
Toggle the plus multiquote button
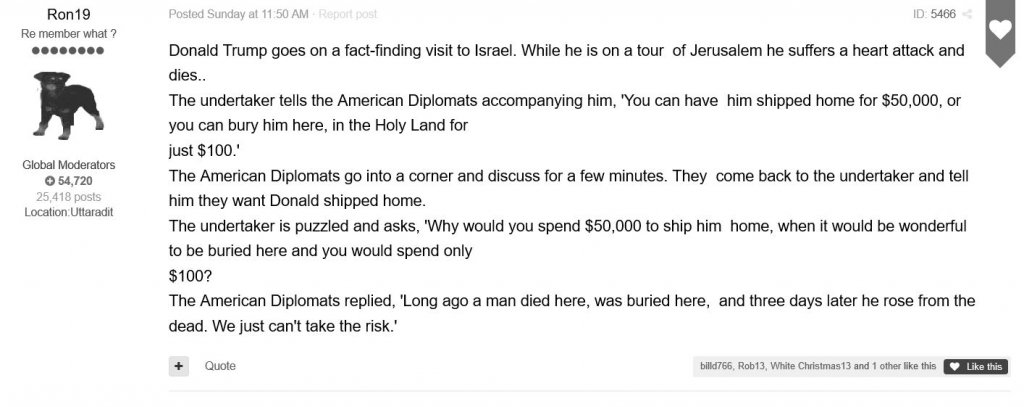[x=179, y=366]
